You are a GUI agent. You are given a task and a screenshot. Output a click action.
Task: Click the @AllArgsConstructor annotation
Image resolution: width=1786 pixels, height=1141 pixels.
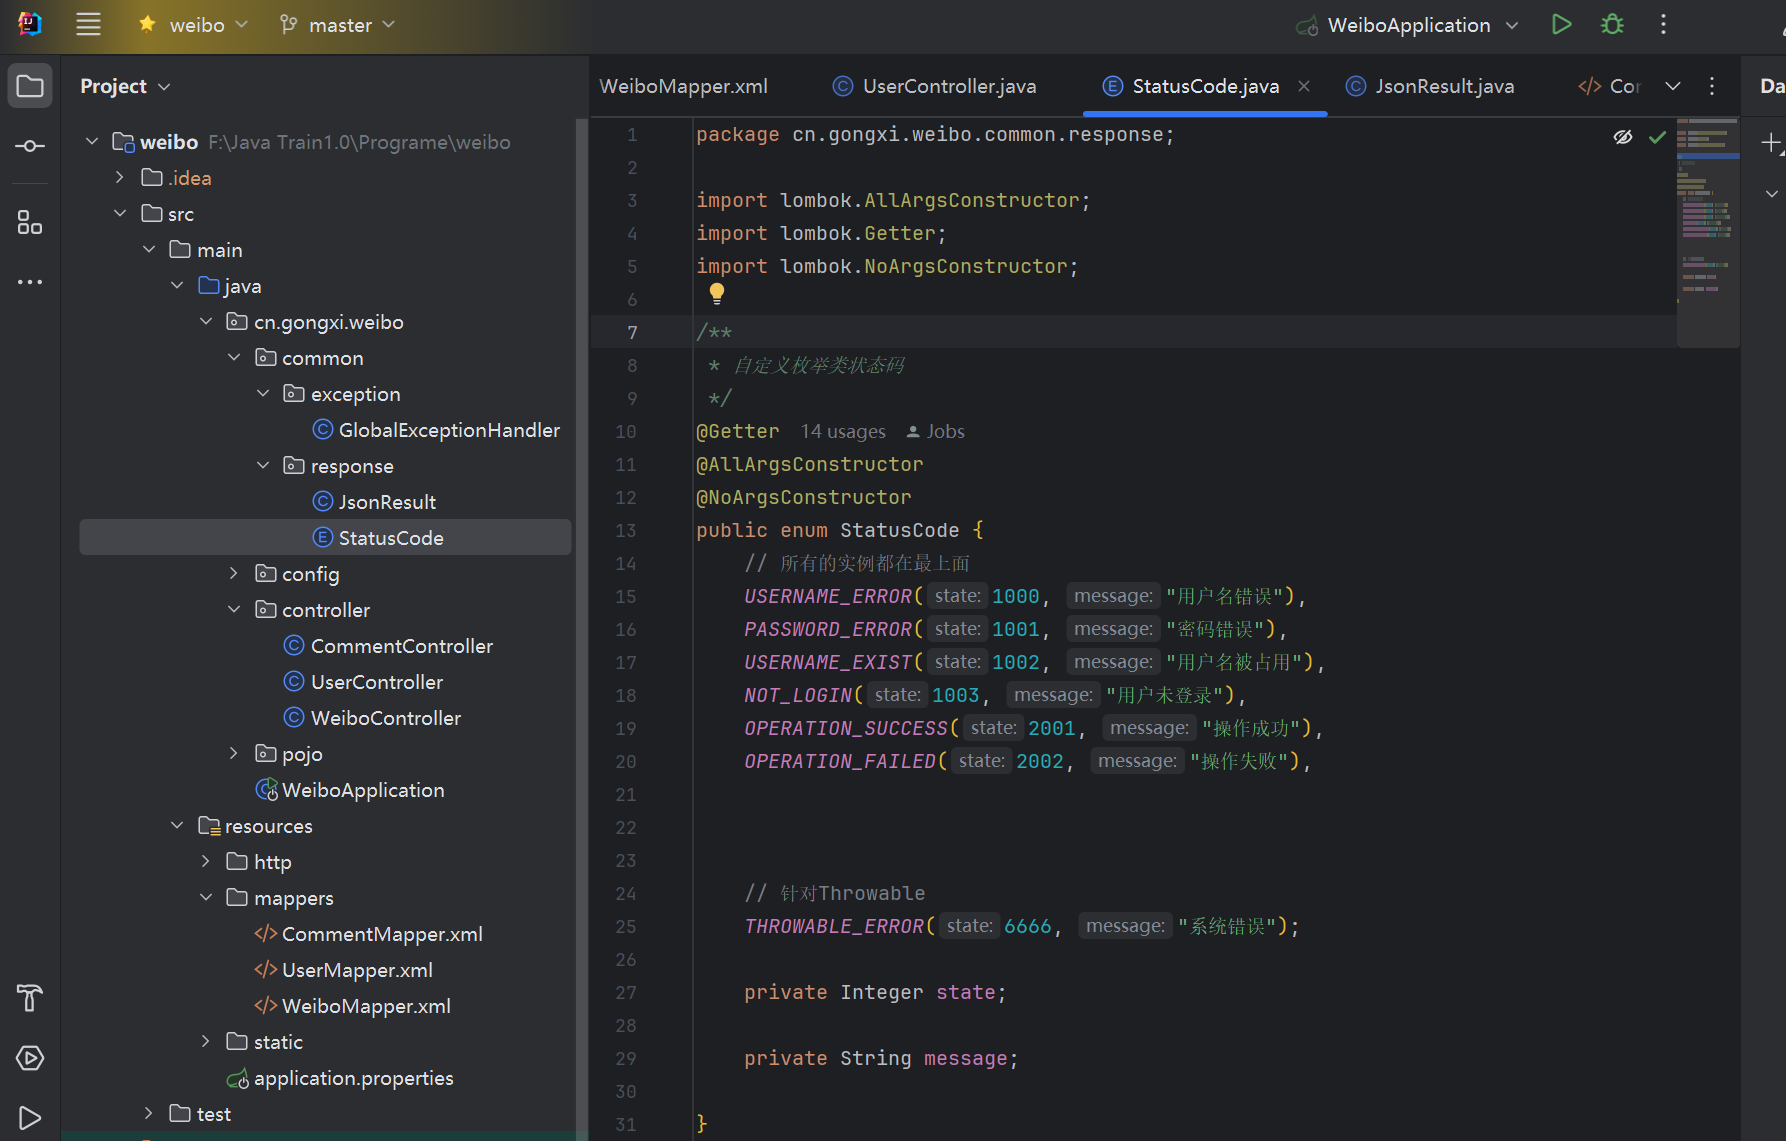[809, 464]
